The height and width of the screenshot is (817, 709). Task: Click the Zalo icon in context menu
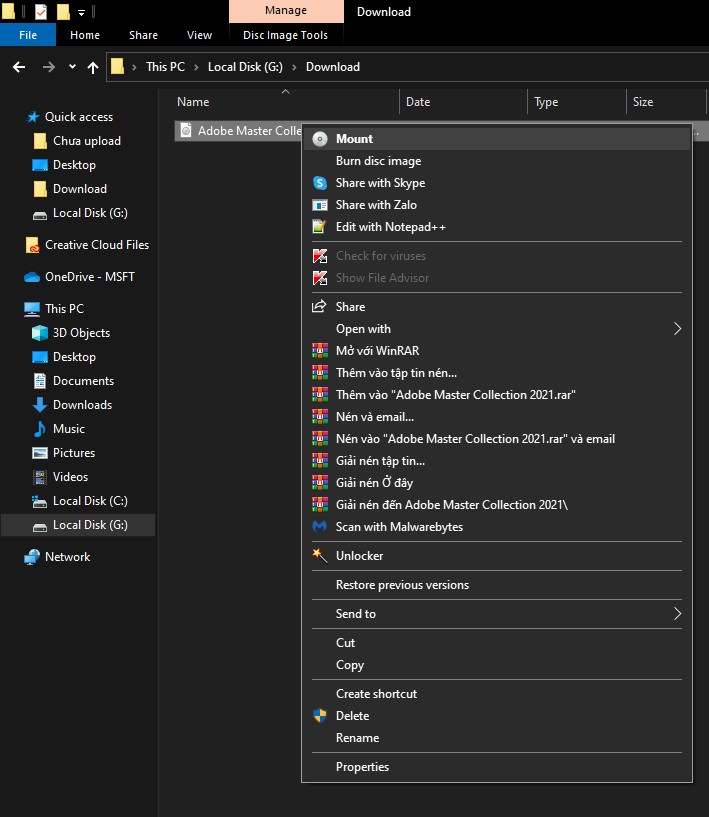320,205
